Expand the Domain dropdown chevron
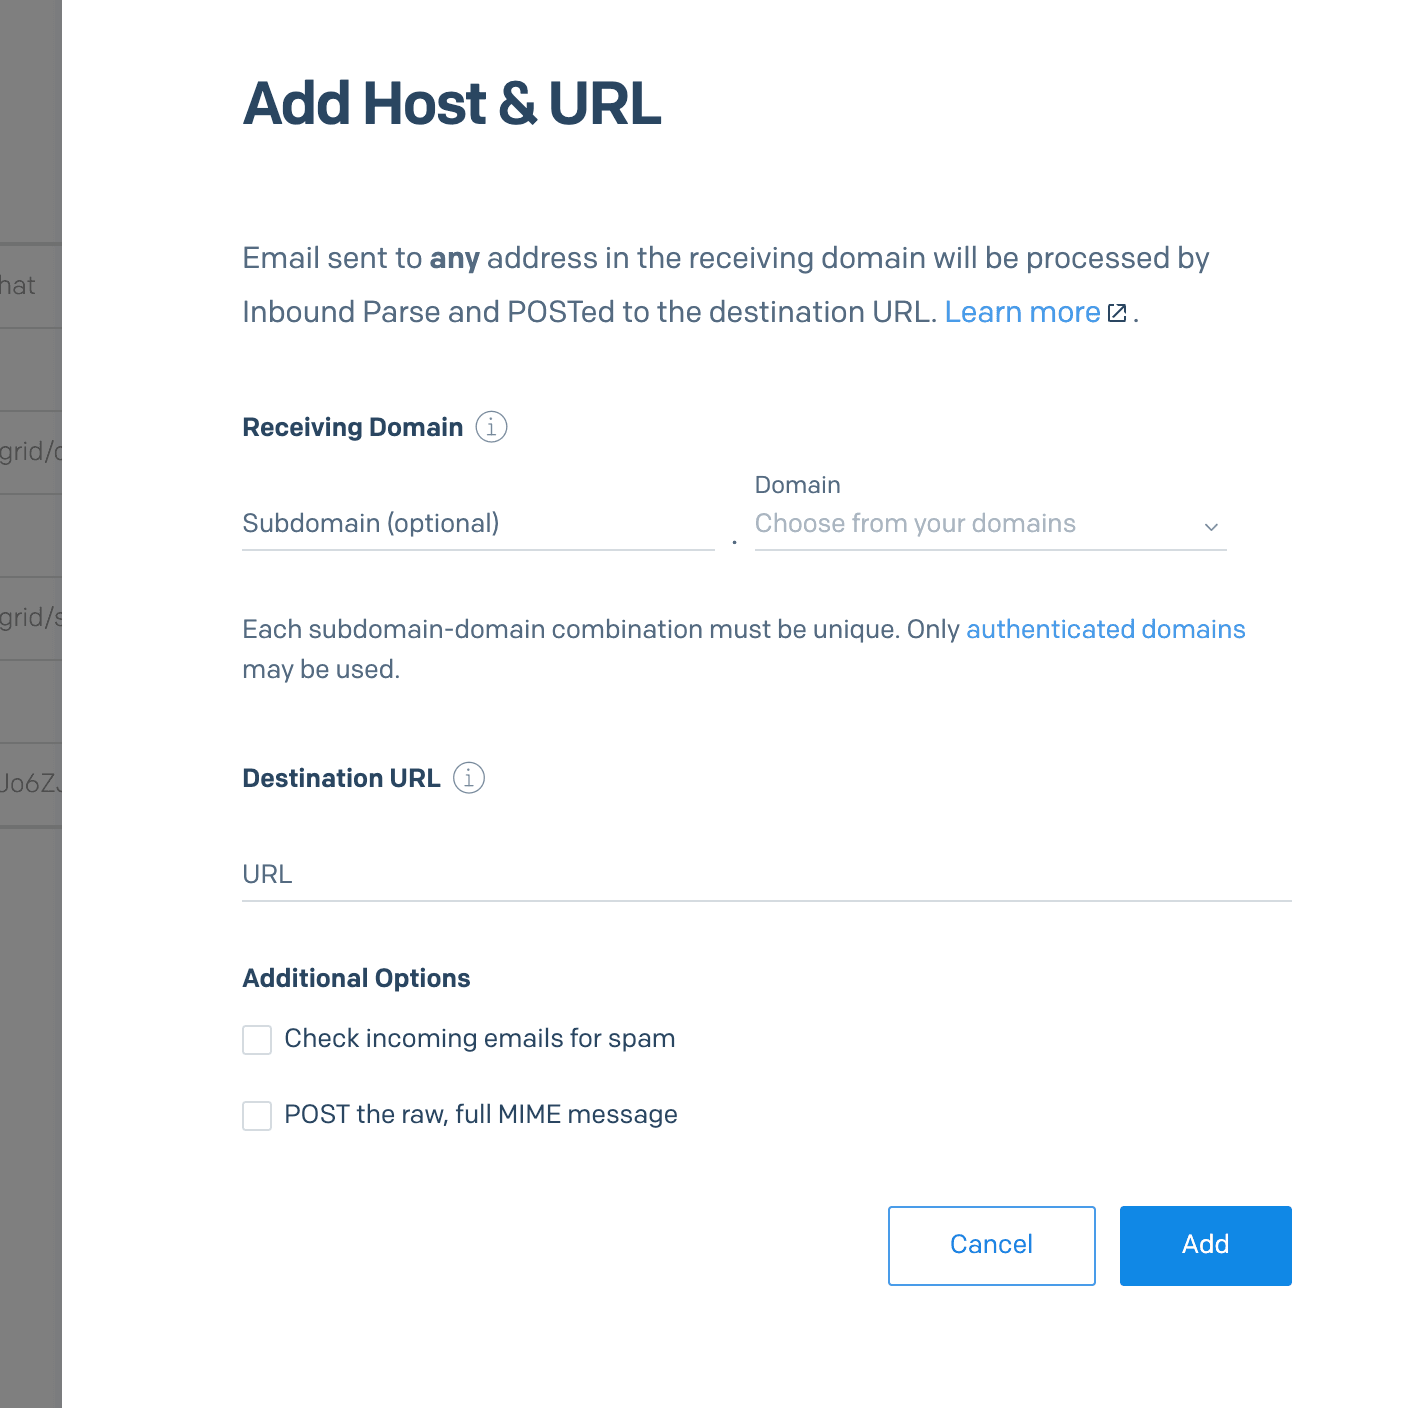 [1211, 526]
